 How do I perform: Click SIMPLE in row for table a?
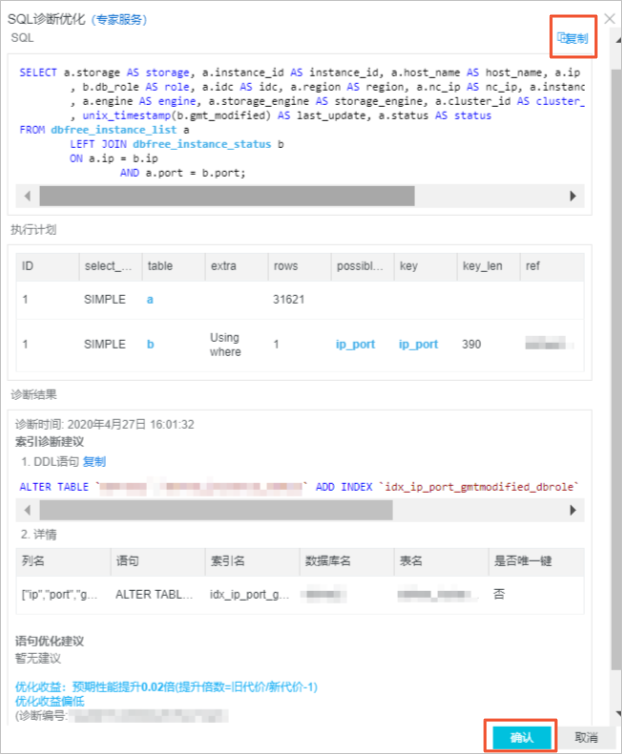point(105,300)
